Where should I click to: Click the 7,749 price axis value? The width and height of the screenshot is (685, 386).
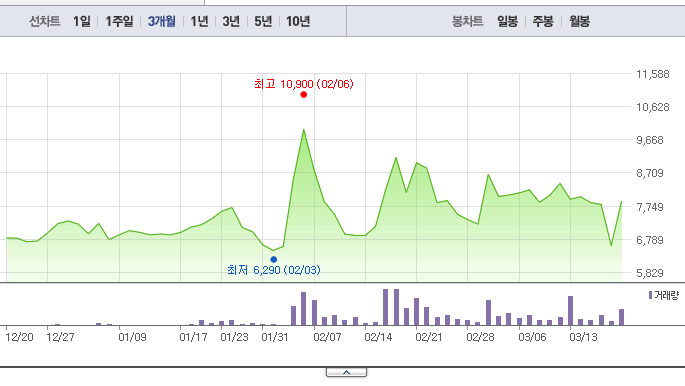coord(650,207)
